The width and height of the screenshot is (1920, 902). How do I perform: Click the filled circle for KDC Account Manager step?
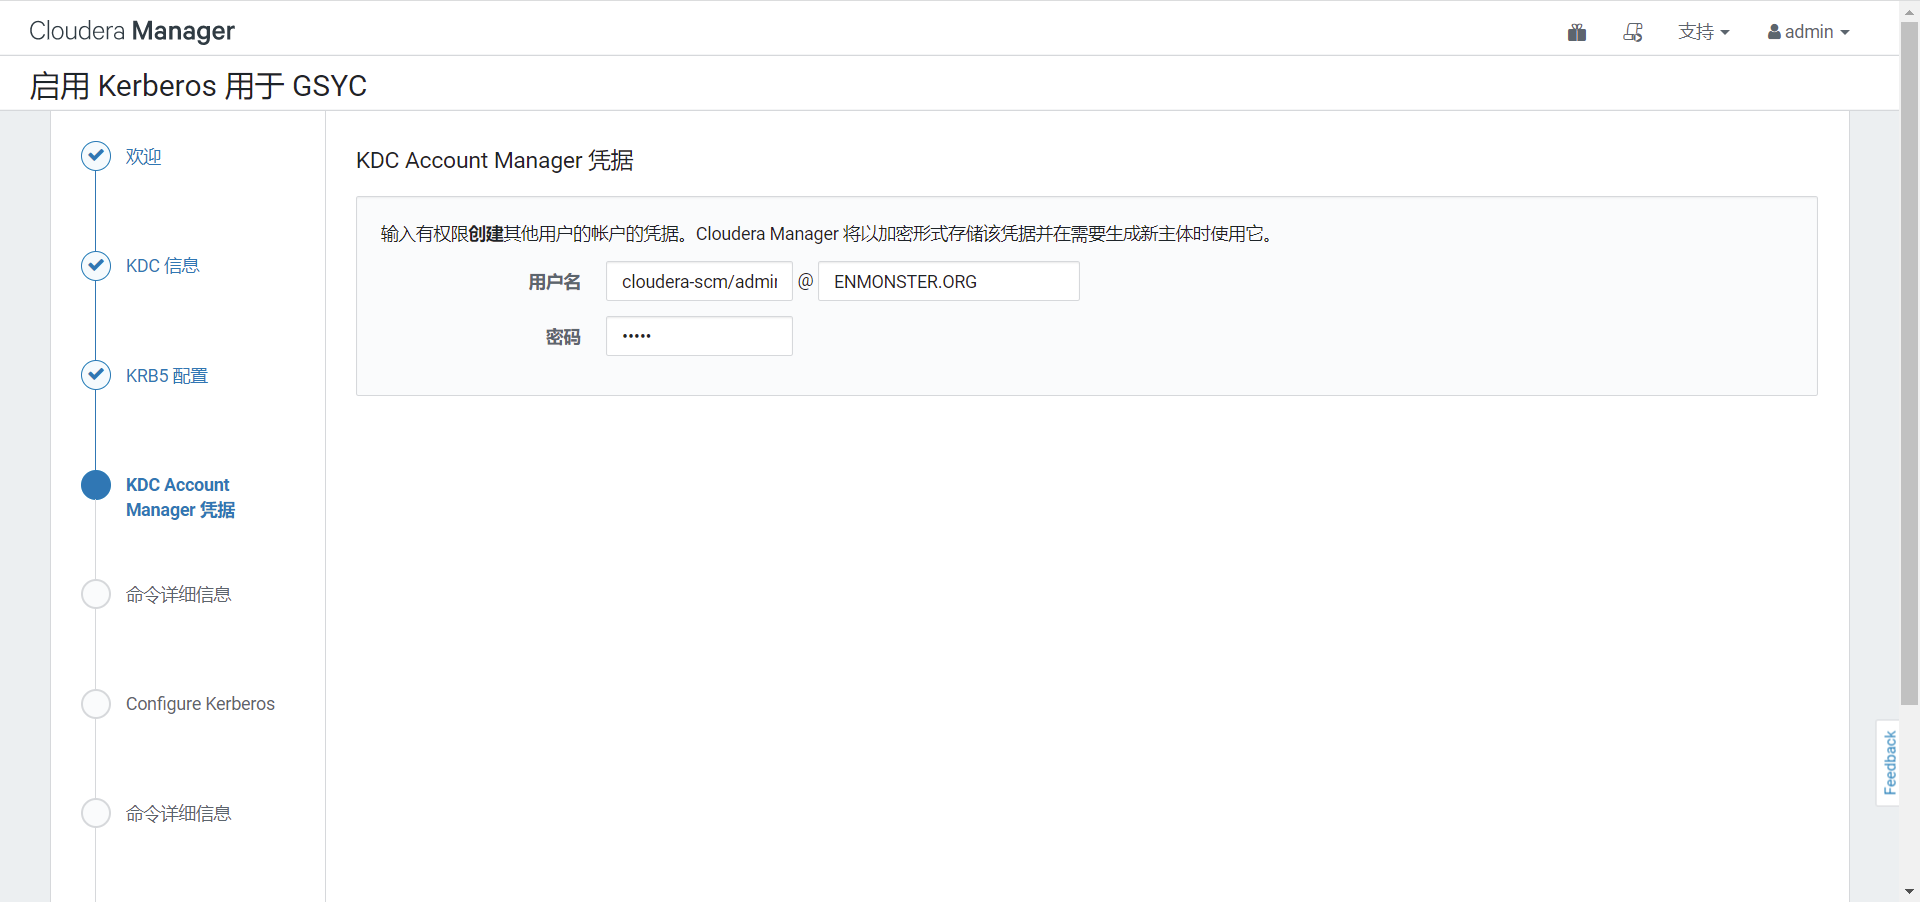[95, 485]
